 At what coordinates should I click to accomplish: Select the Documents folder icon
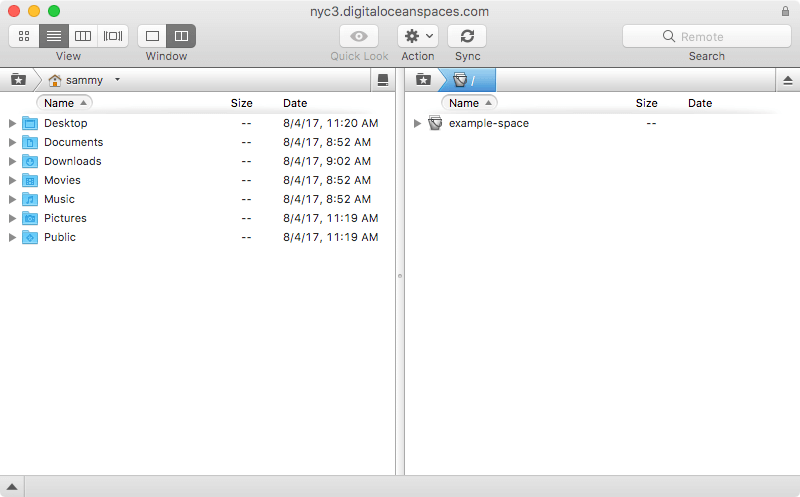[30, 142]
